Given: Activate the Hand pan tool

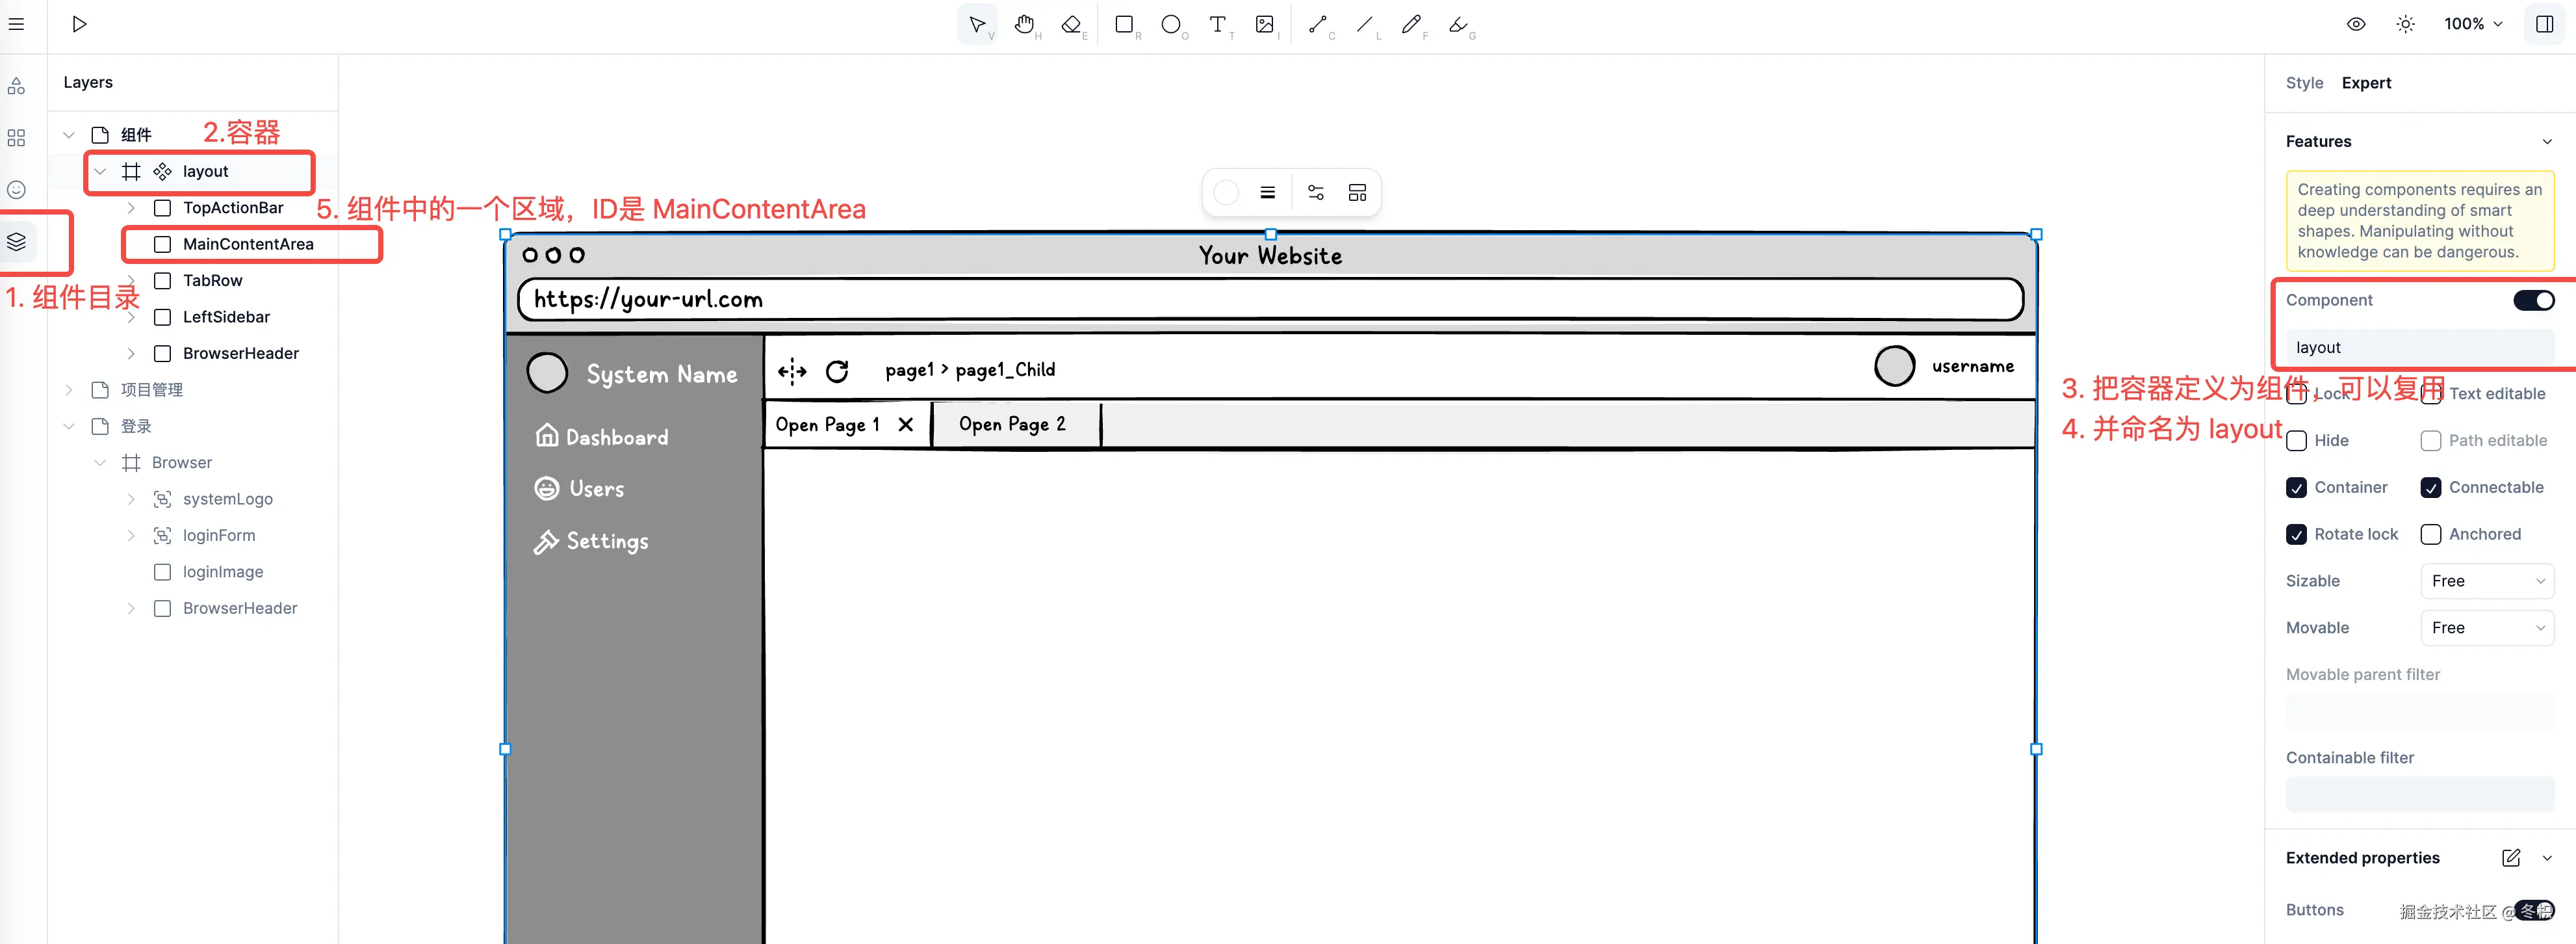Looking at the screenshot, I should point(1025,25).
